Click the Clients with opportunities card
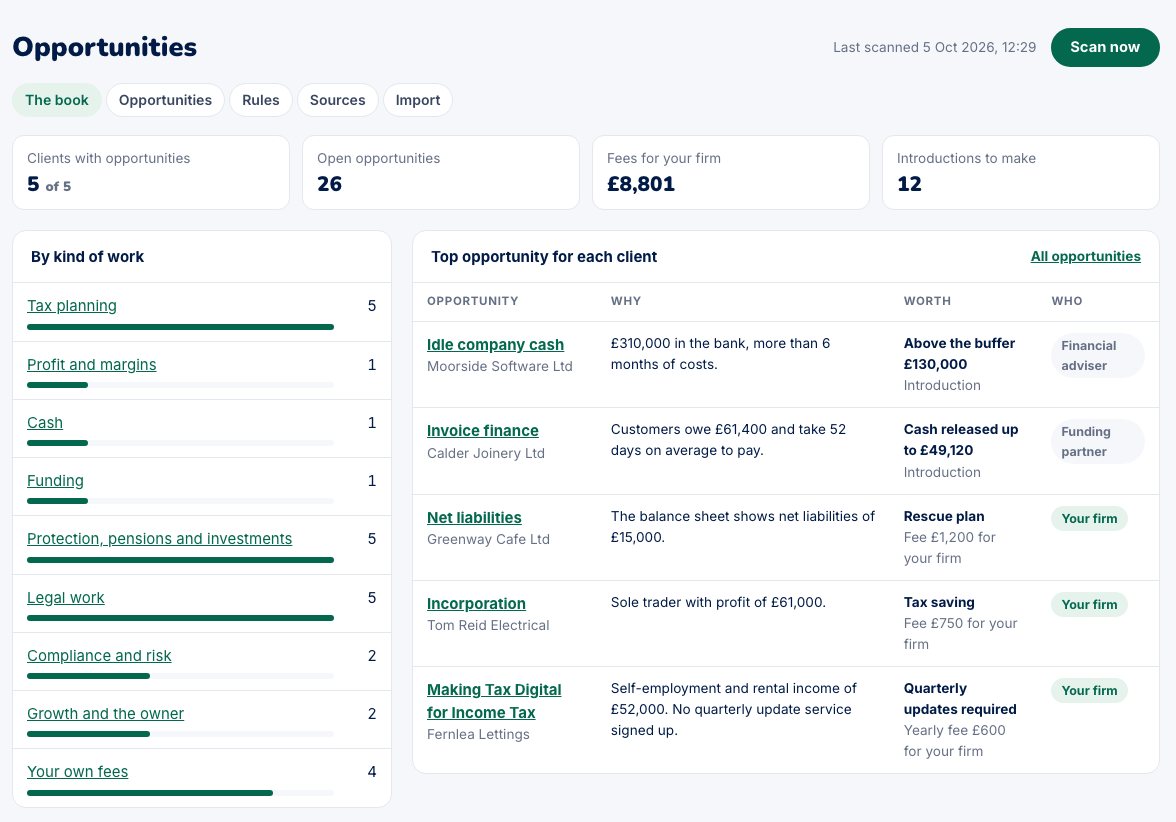The width and height of the screenshot is (1176, 822). 151,172
